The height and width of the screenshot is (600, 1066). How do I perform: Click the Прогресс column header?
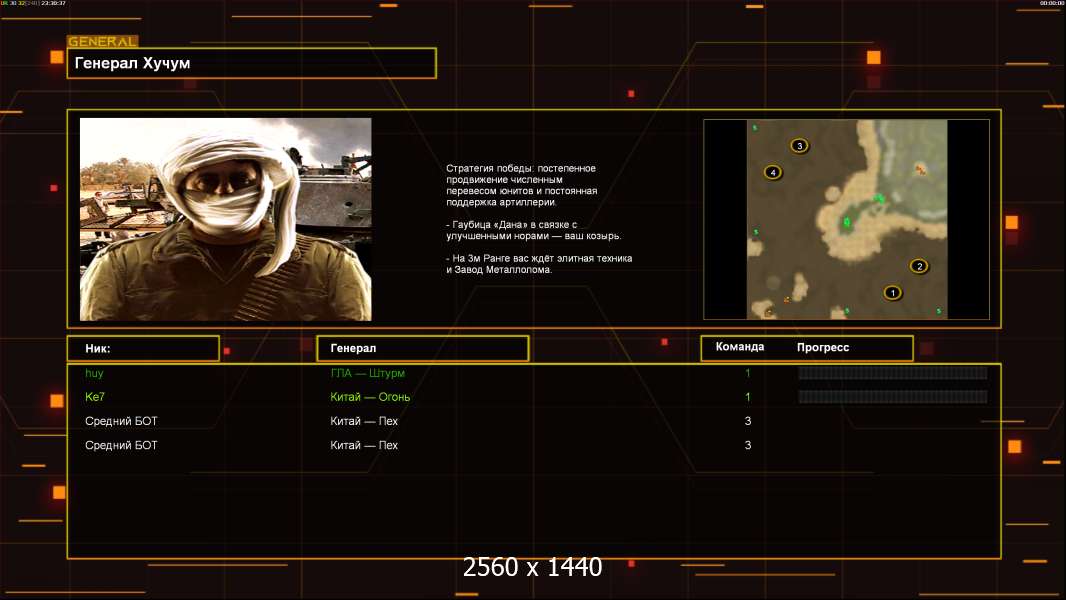(x=823, y=348)
